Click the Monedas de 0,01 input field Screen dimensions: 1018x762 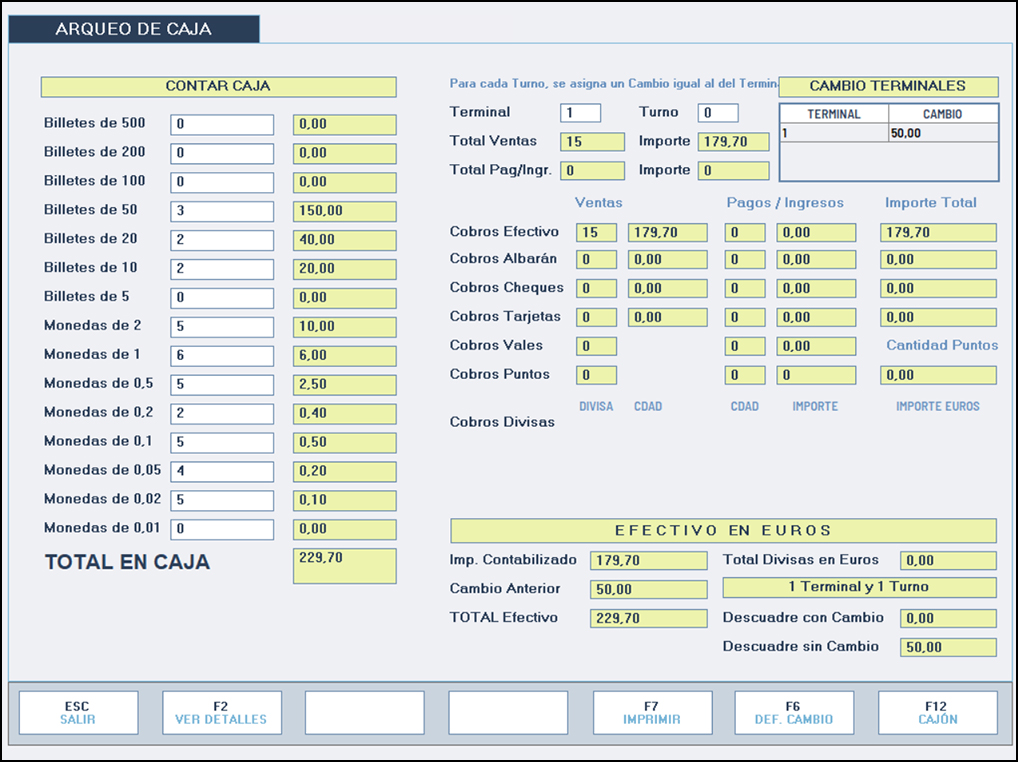(x=222, y=529)
